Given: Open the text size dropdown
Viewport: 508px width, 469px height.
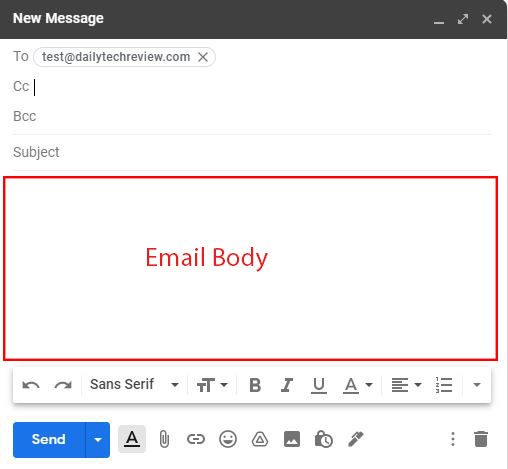Looking at the screenshot, I should point(212,385).
